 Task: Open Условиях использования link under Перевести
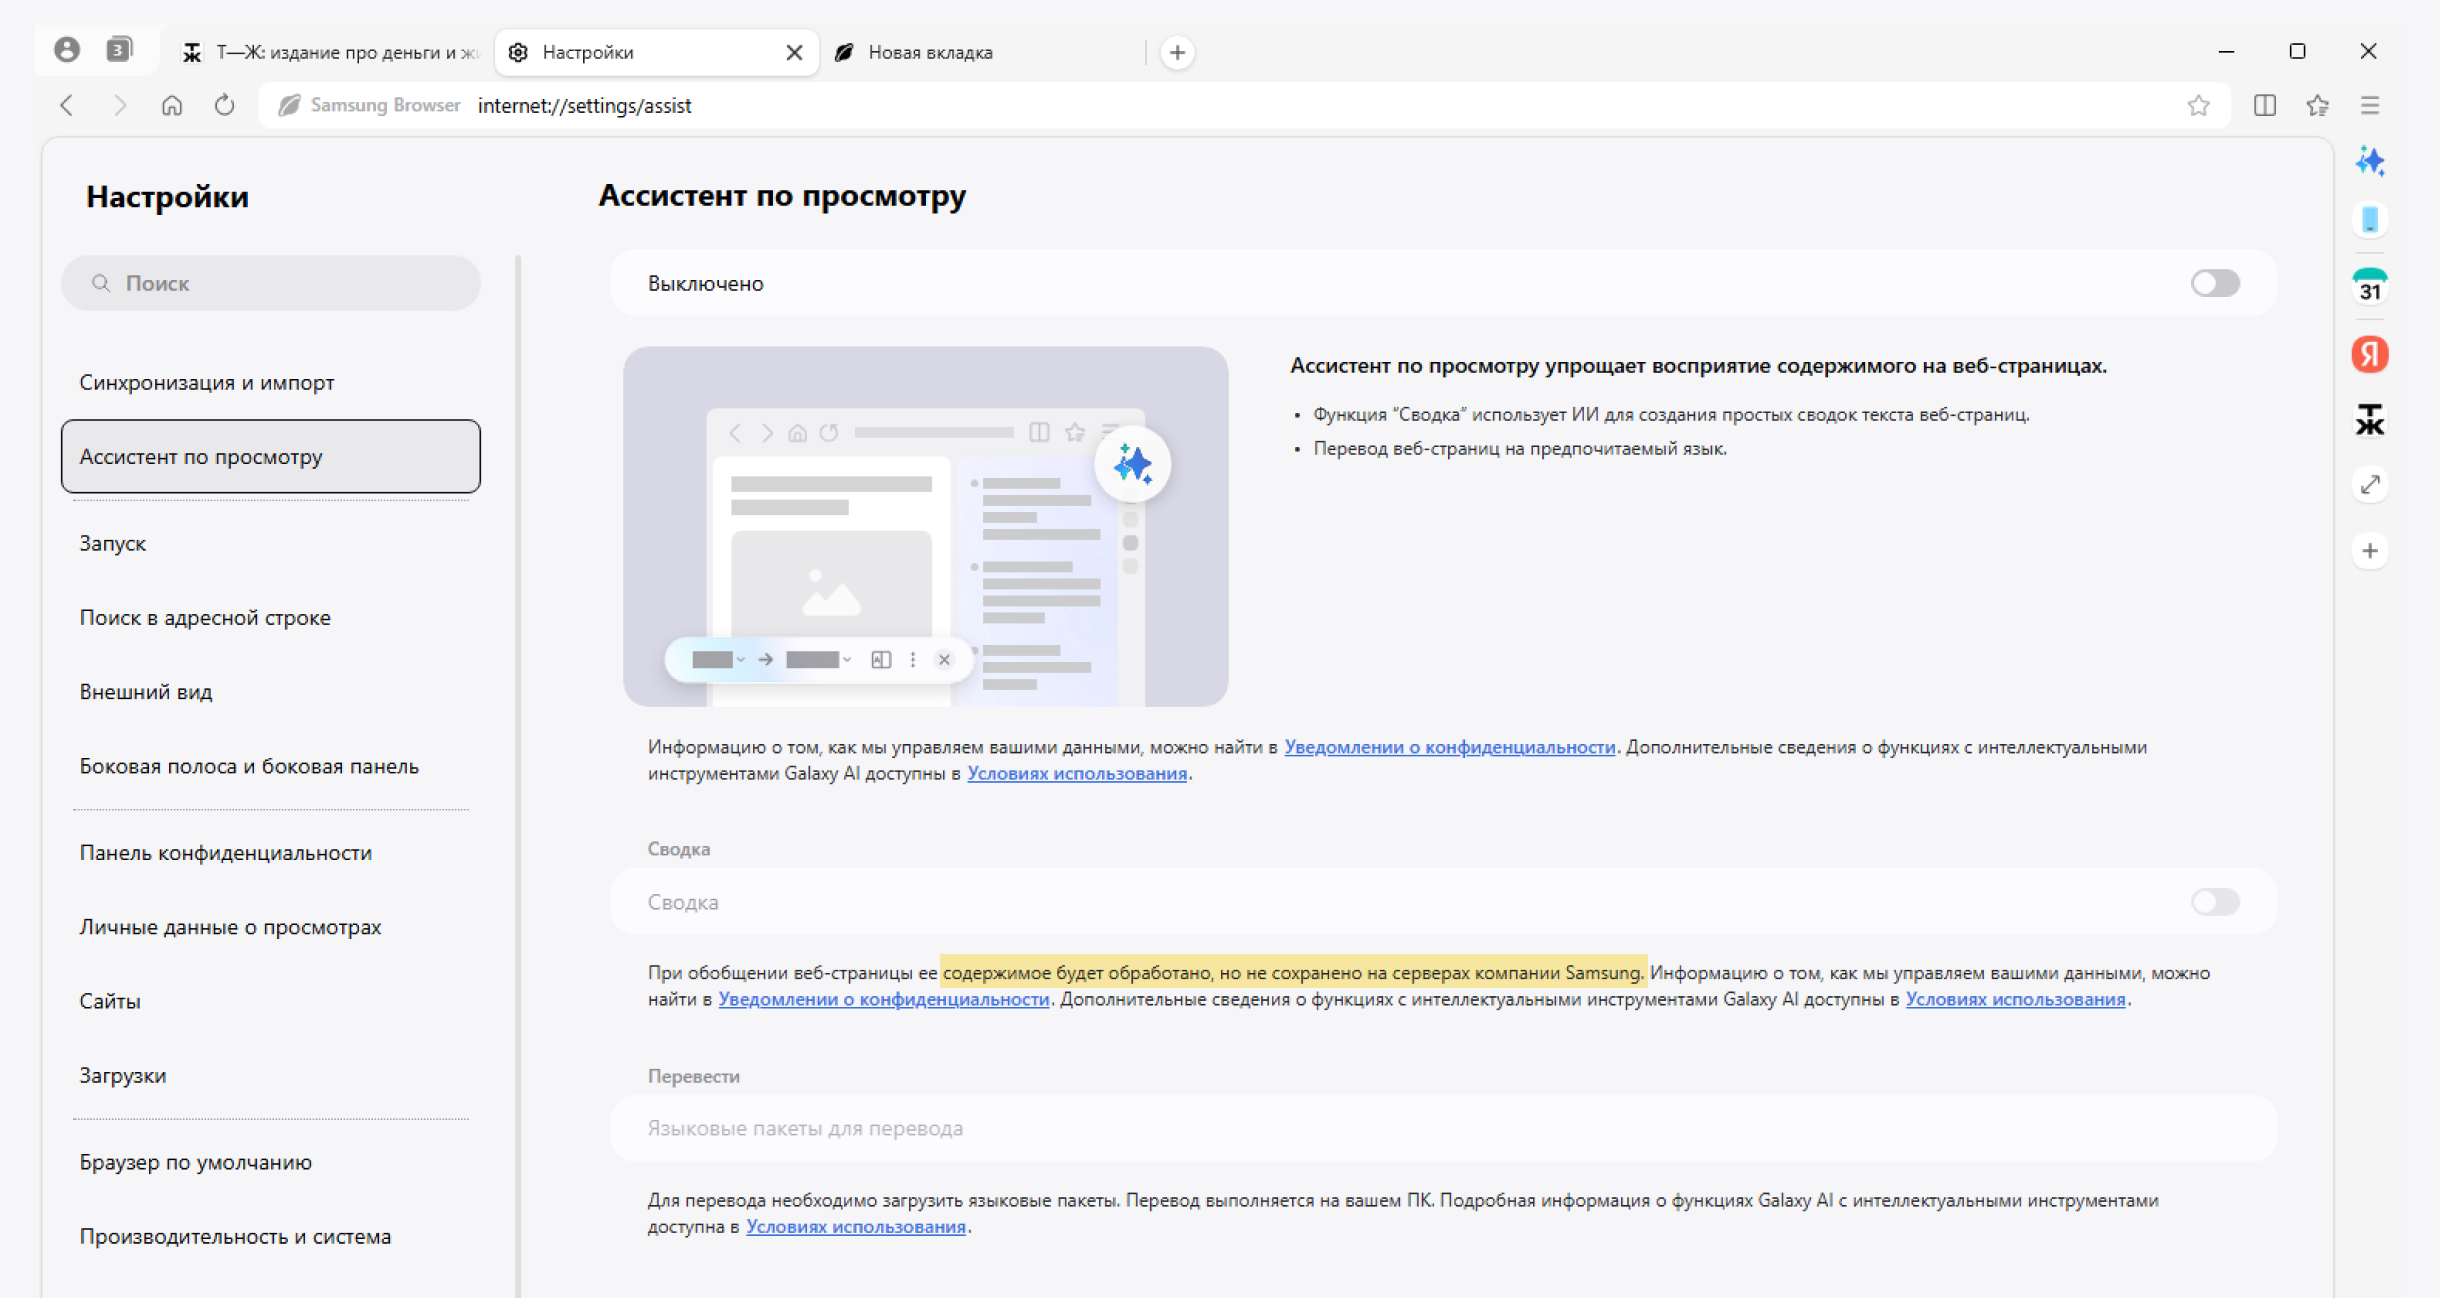tap(856, 1226)
